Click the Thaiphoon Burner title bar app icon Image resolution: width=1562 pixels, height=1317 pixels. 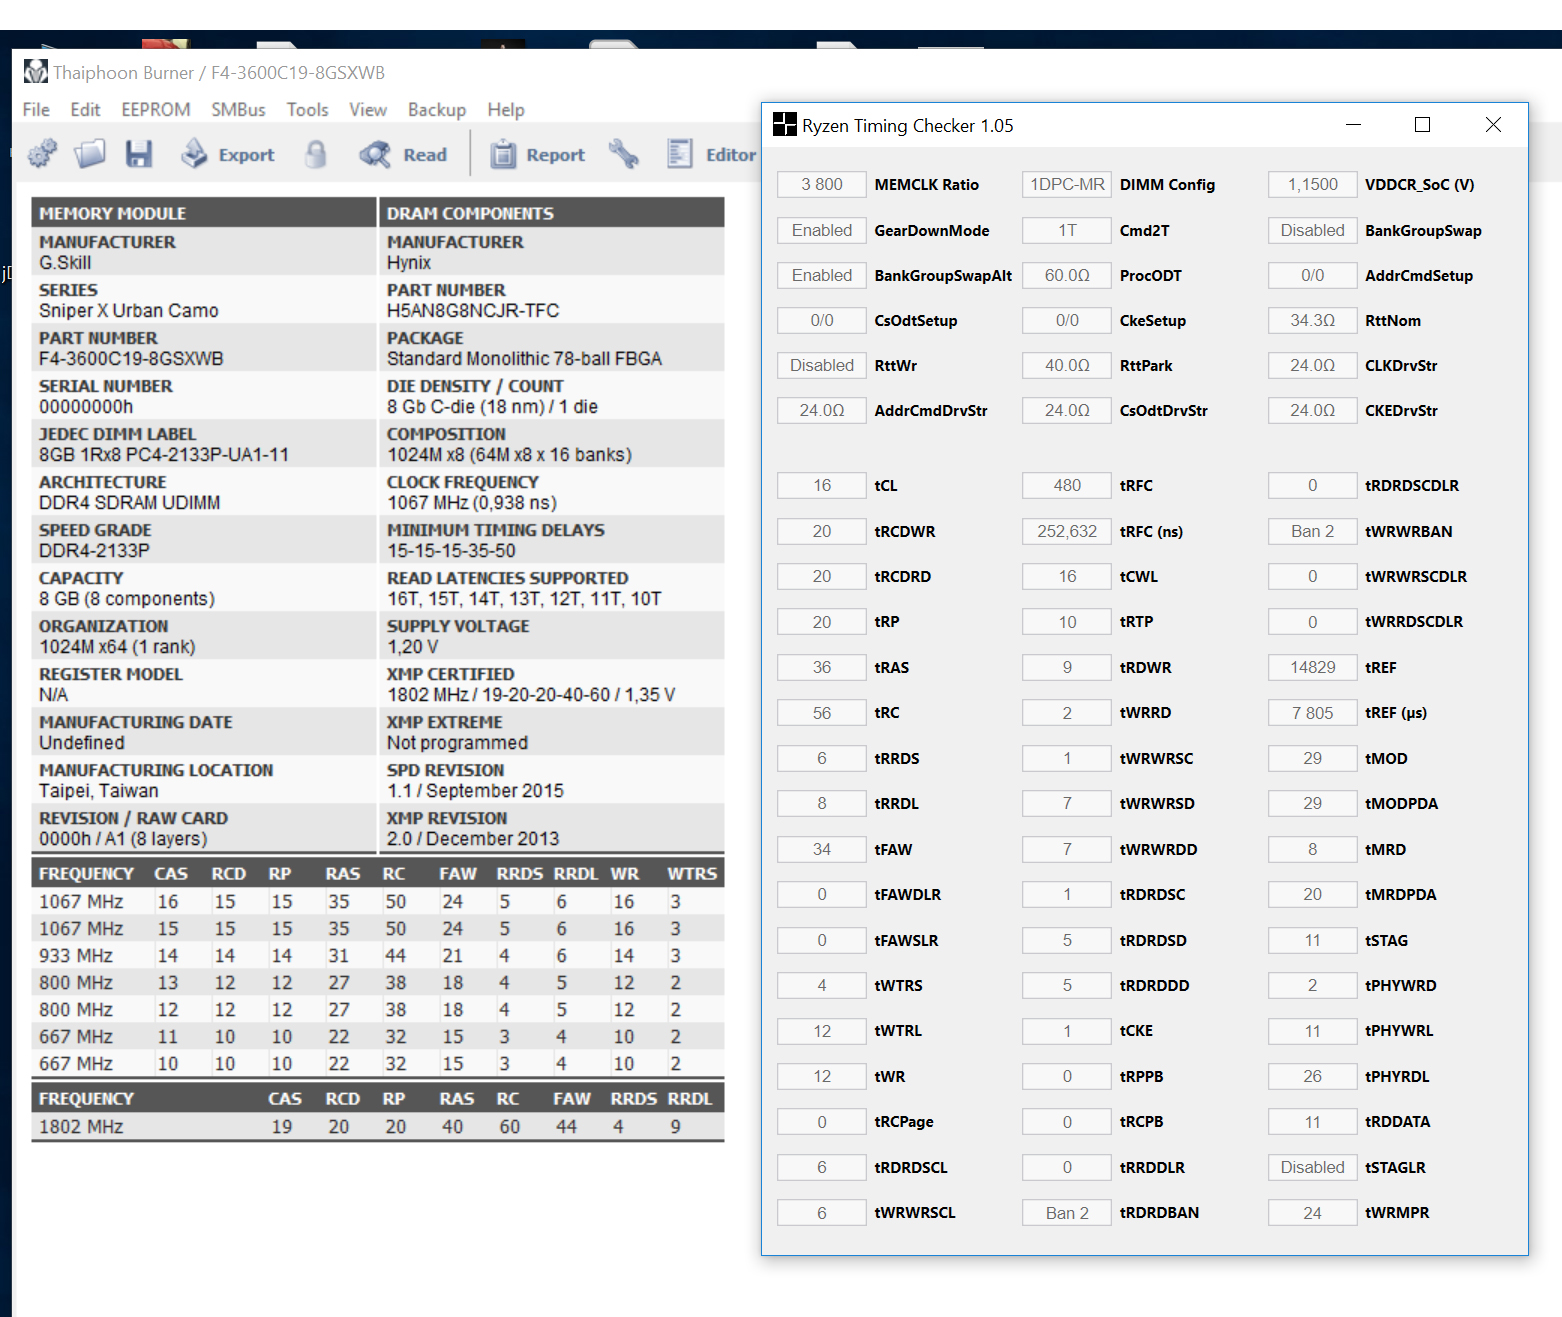[36, 72]
